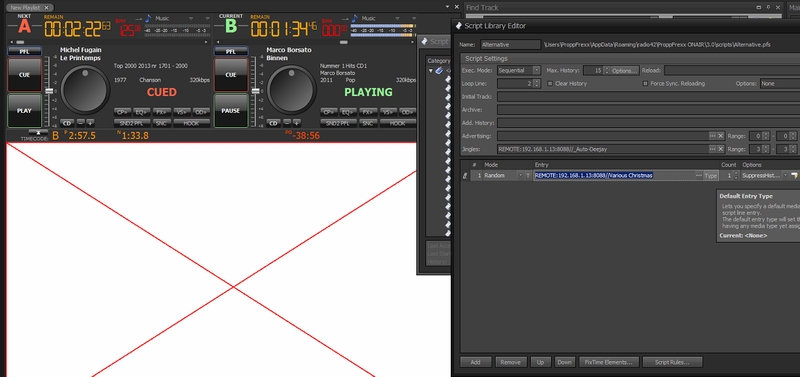Click the Remove button
The height and width of the screenshot is (377, 800).
point(511,362)
